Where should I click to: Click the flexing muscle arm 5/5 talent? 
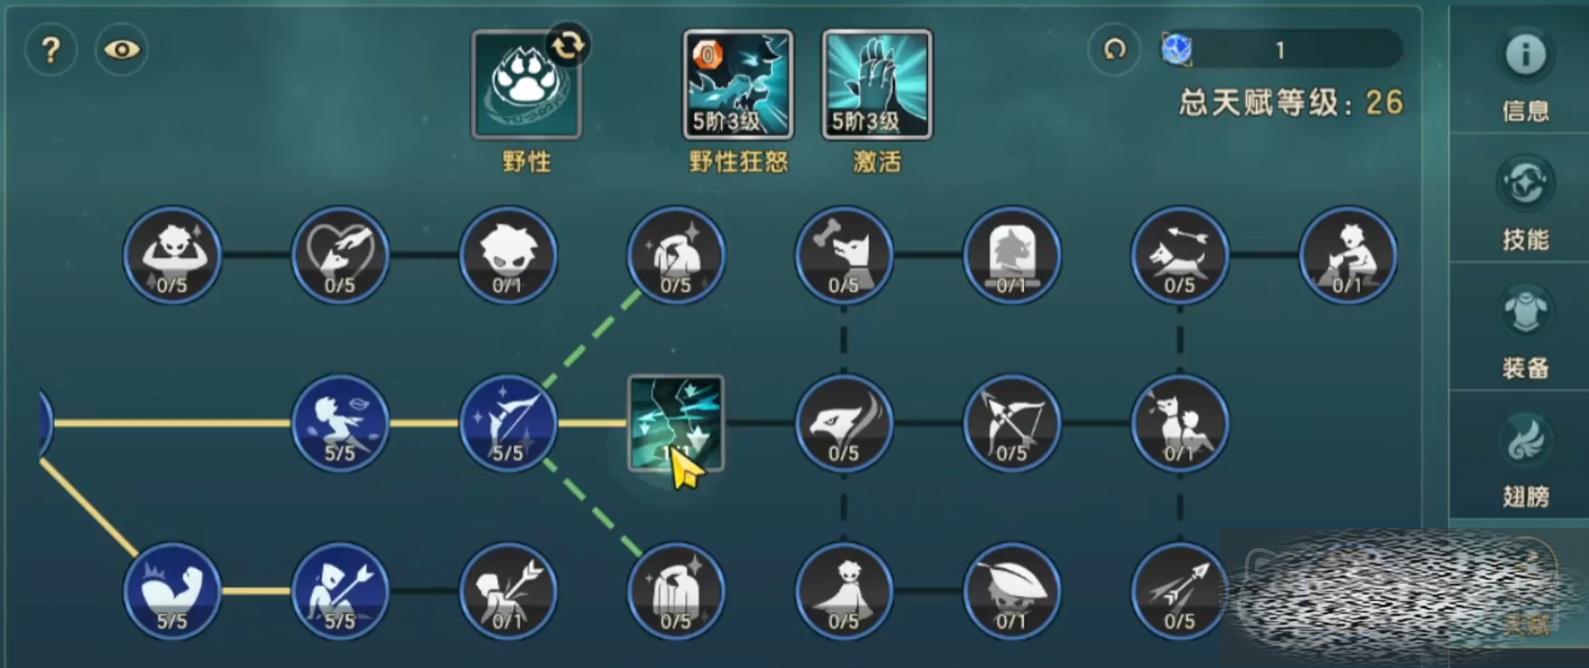(172, 591)
